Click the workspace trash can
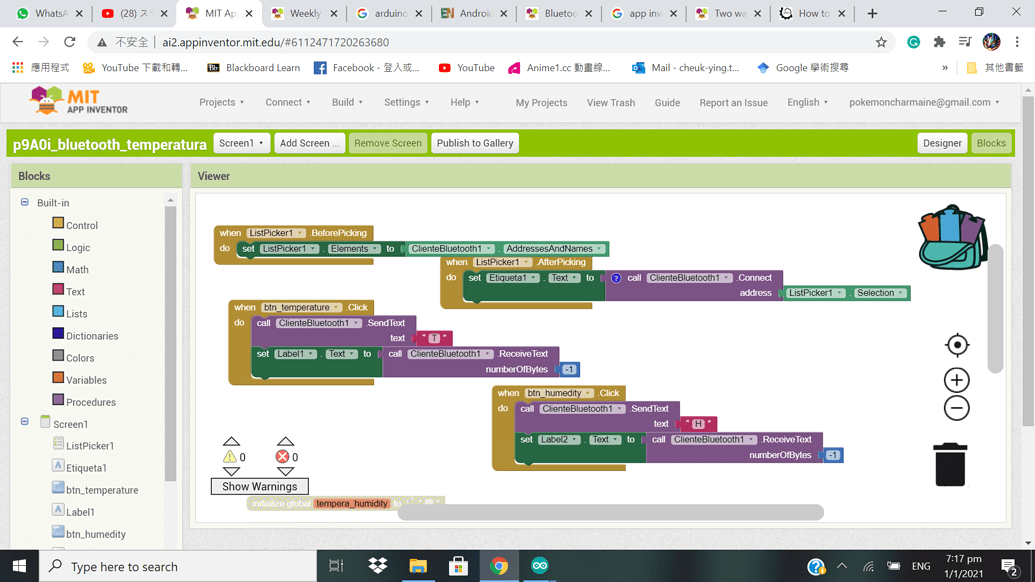Image resolution: width=1035 pixels, height=582 pixels. coord(950,462)
